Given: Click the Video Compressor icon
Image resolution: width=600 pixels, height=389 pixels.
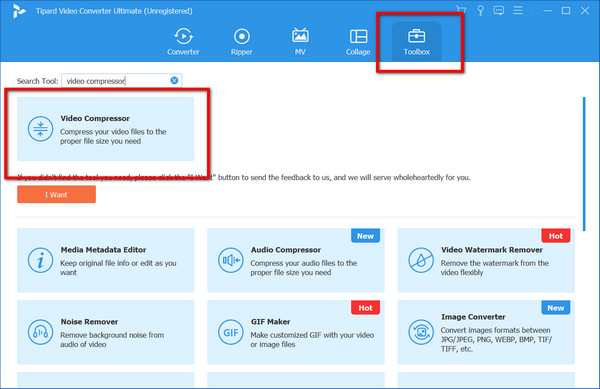Looking at the screenshot, I should tap(40, 129).
